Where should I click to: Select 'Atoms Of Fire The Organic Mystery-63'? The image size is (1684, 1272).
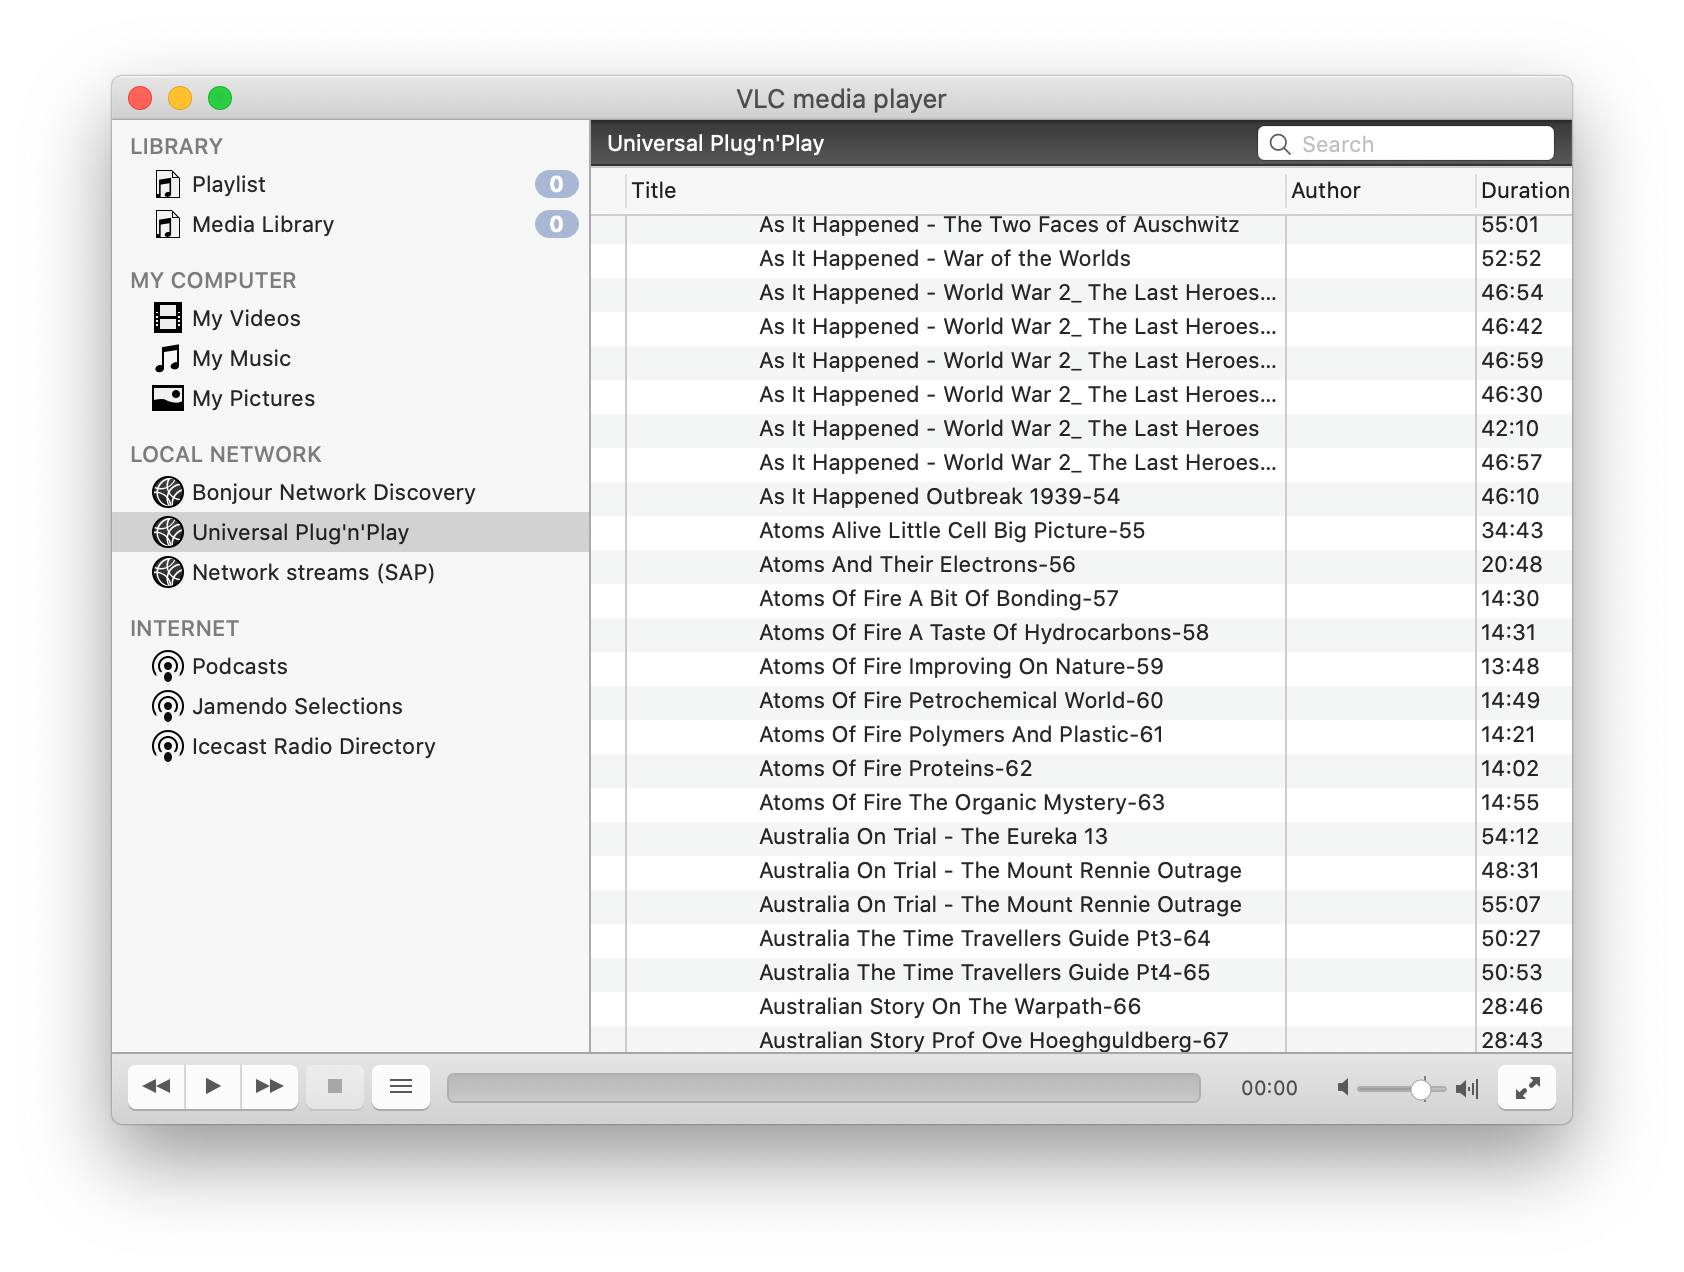pos(1081,803)
